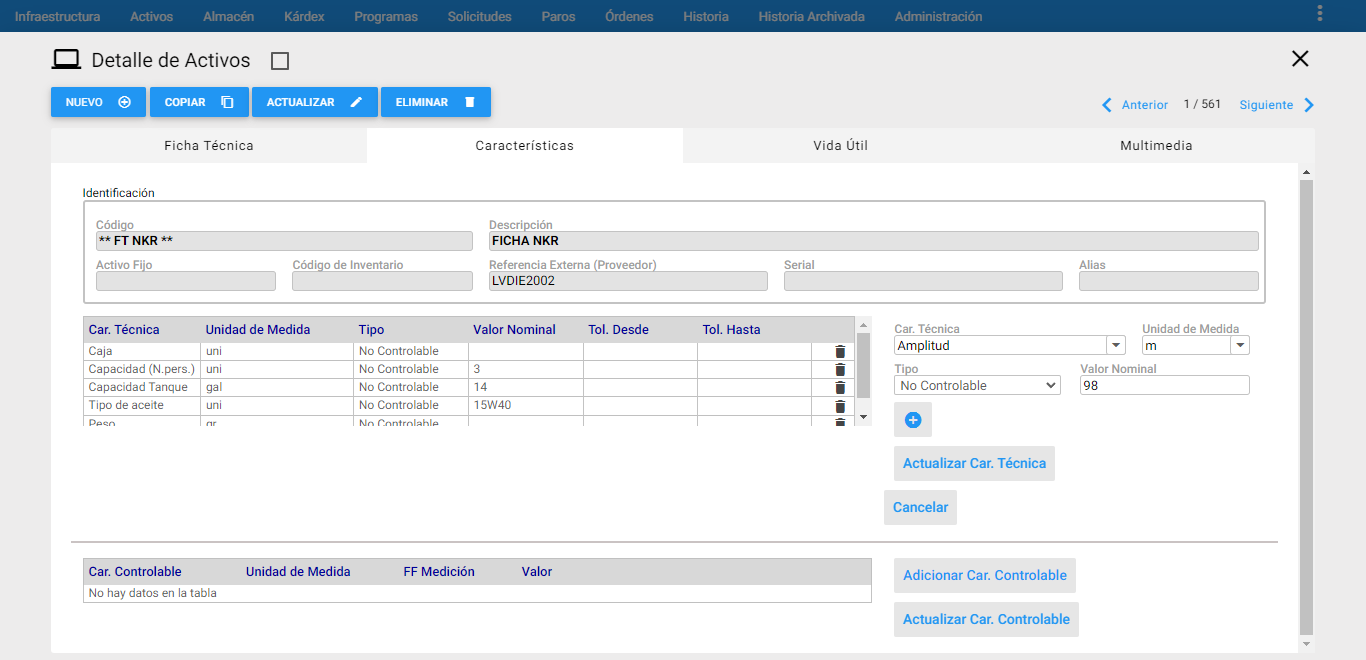The height and width of the screenshot is (660, 1366).
Task: Open the Activos menu
Action: click(152, 16)
